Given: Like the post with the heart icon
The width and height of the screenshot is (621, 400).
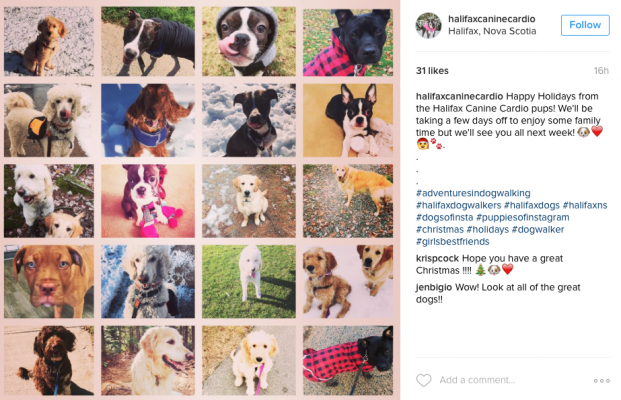Looking at the screenshot, I should tap(423, 380).
